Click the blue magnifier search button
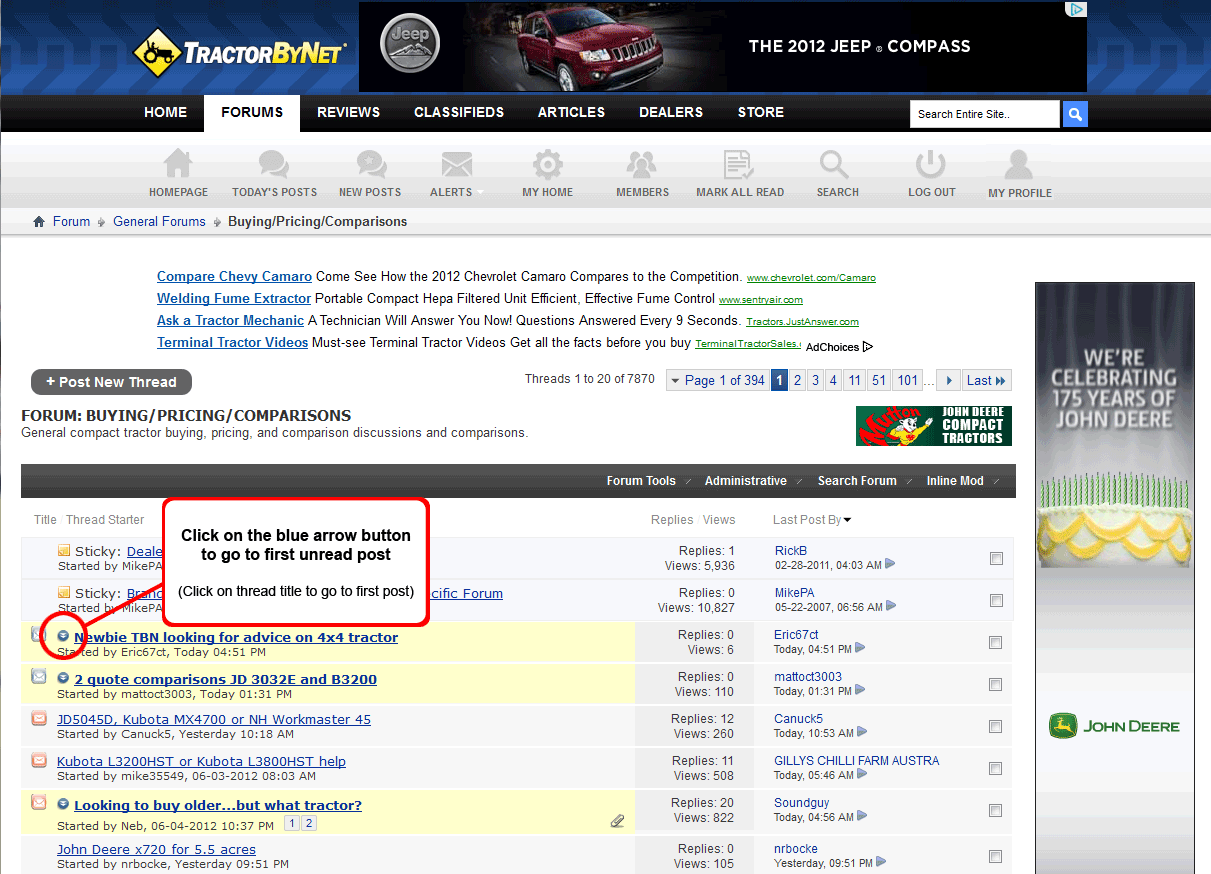1211x874 pixels. point(1075,114)
